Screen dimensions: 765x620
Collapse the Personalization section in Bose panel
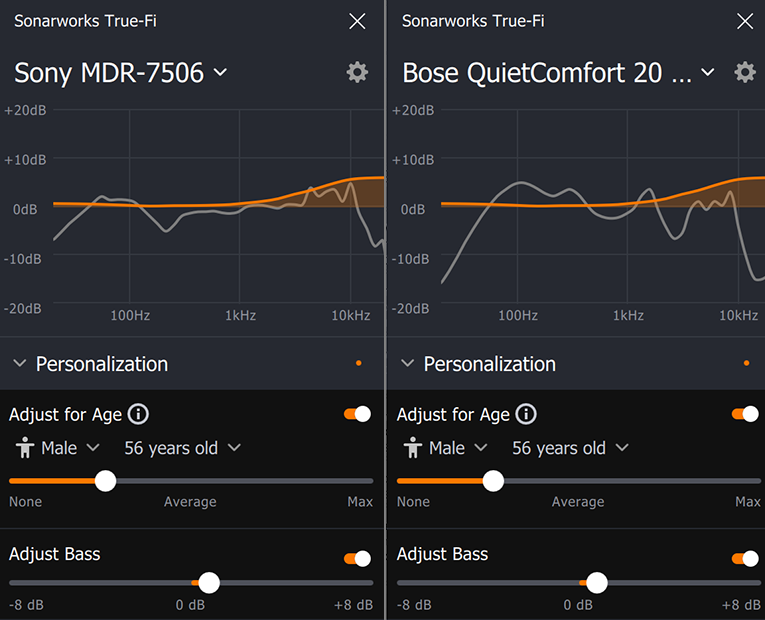click(x=407, y=363)
